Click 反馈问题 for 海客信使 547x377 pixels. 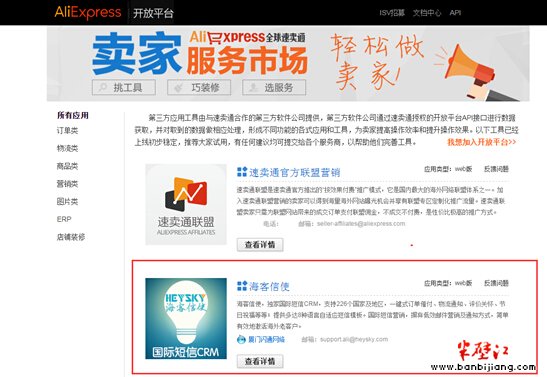[496, 283]
